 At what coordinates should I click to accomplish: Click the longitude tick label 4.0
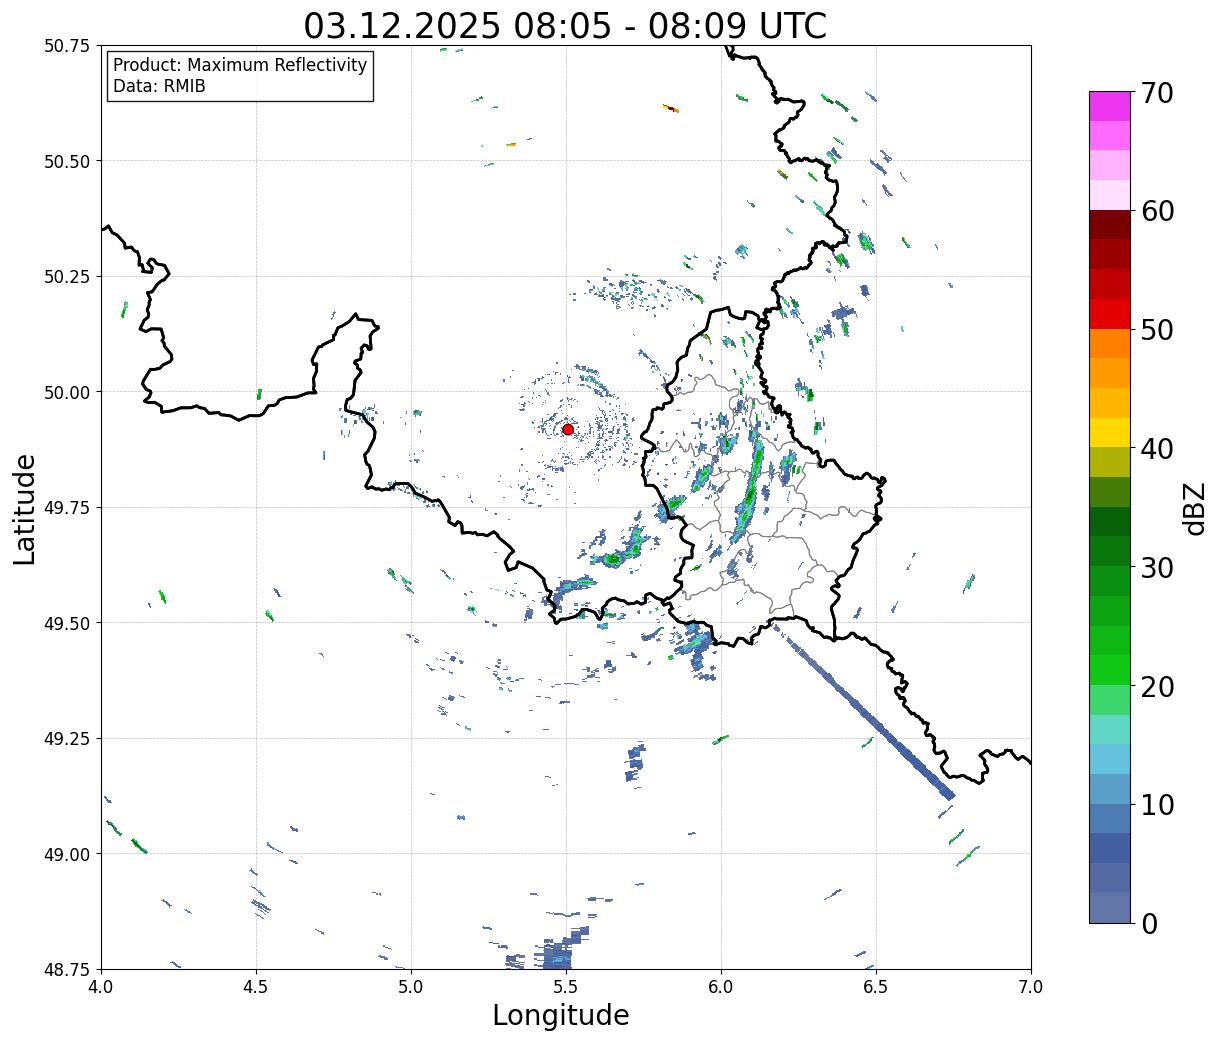(101, 987)
